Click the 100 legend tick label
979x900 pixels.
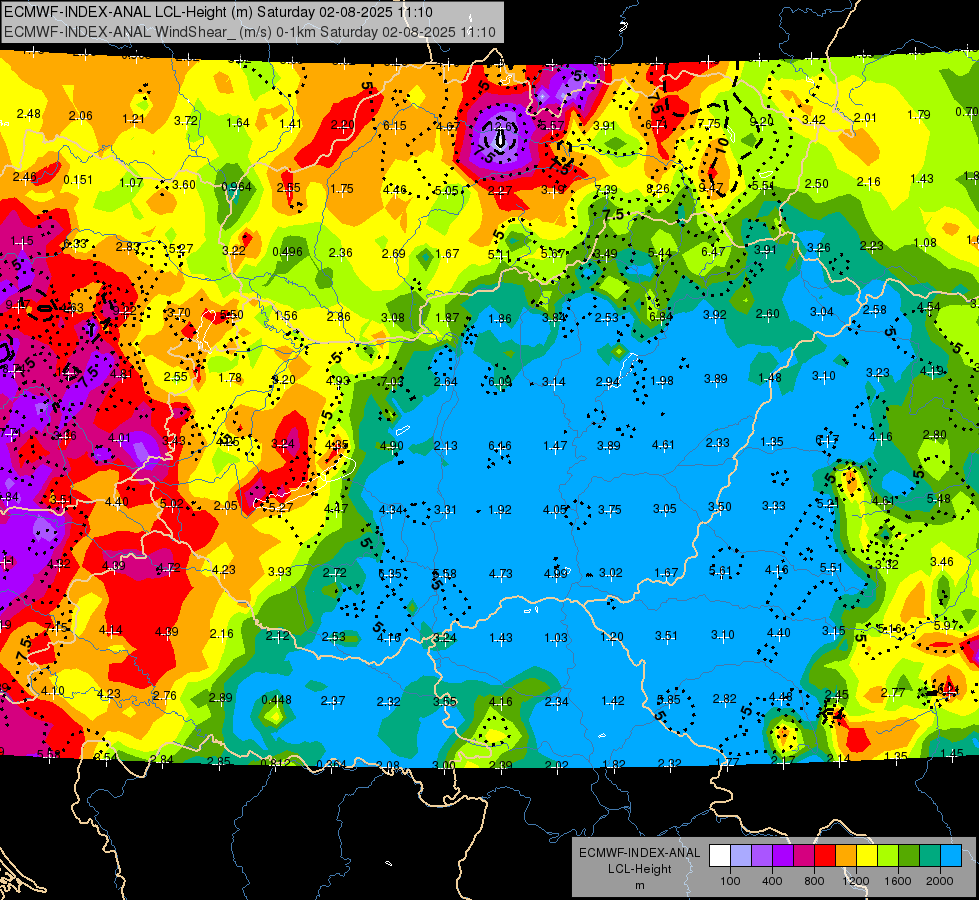730,881
